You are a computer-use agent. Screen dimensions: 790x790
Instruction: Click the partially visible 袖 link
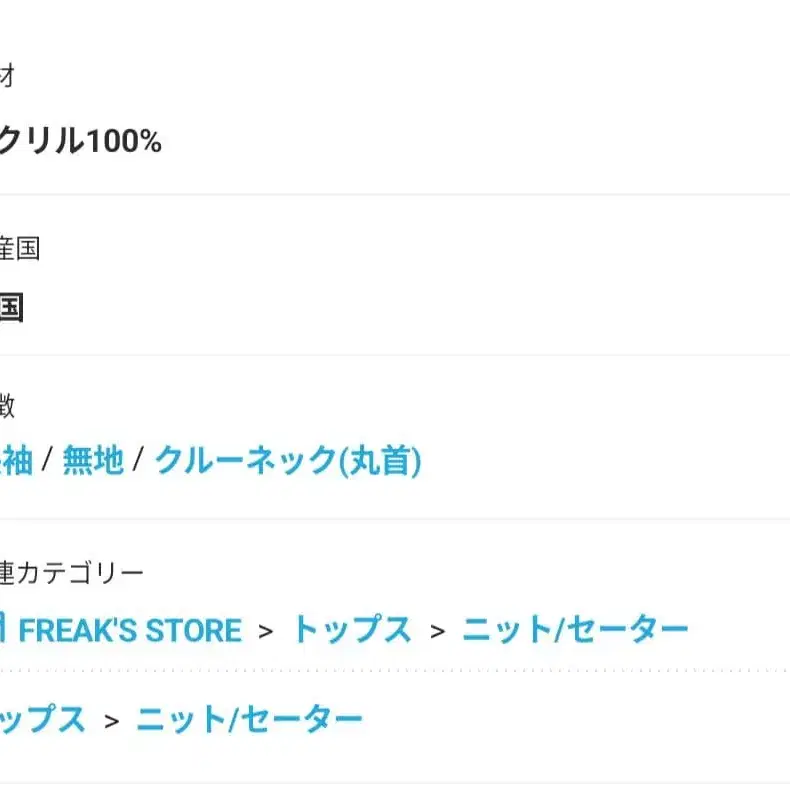17,461
